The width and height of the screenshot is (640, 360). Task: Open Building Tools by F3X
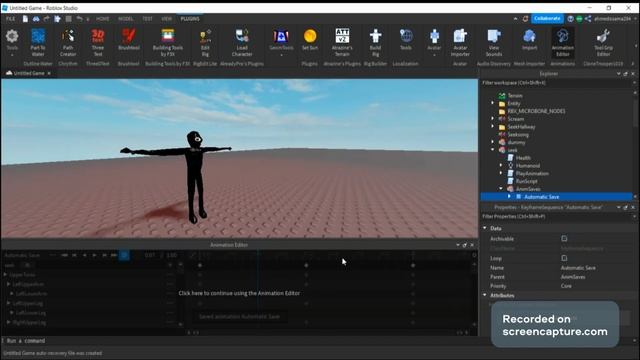point(168,43)
